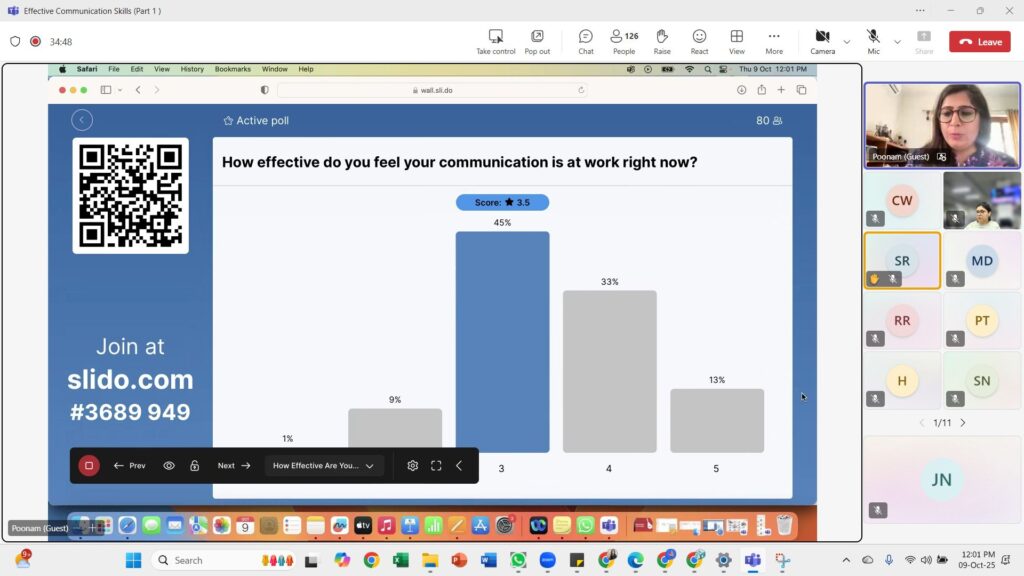Click Next in the Slido control bar
The image size is (1024, 576).
(x=234, y=466)
